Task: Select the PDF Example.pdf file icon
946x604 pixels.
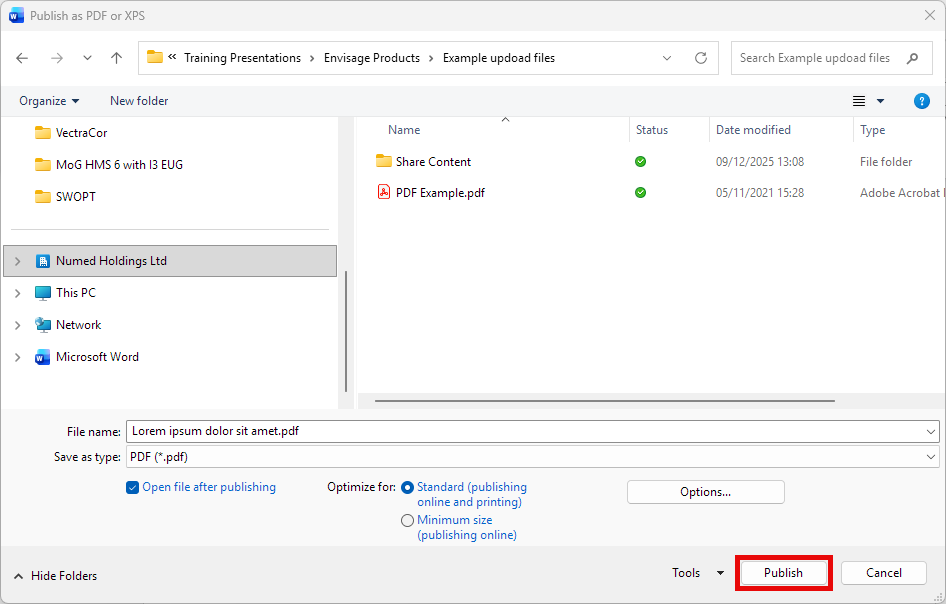Action: coord(383,193)
